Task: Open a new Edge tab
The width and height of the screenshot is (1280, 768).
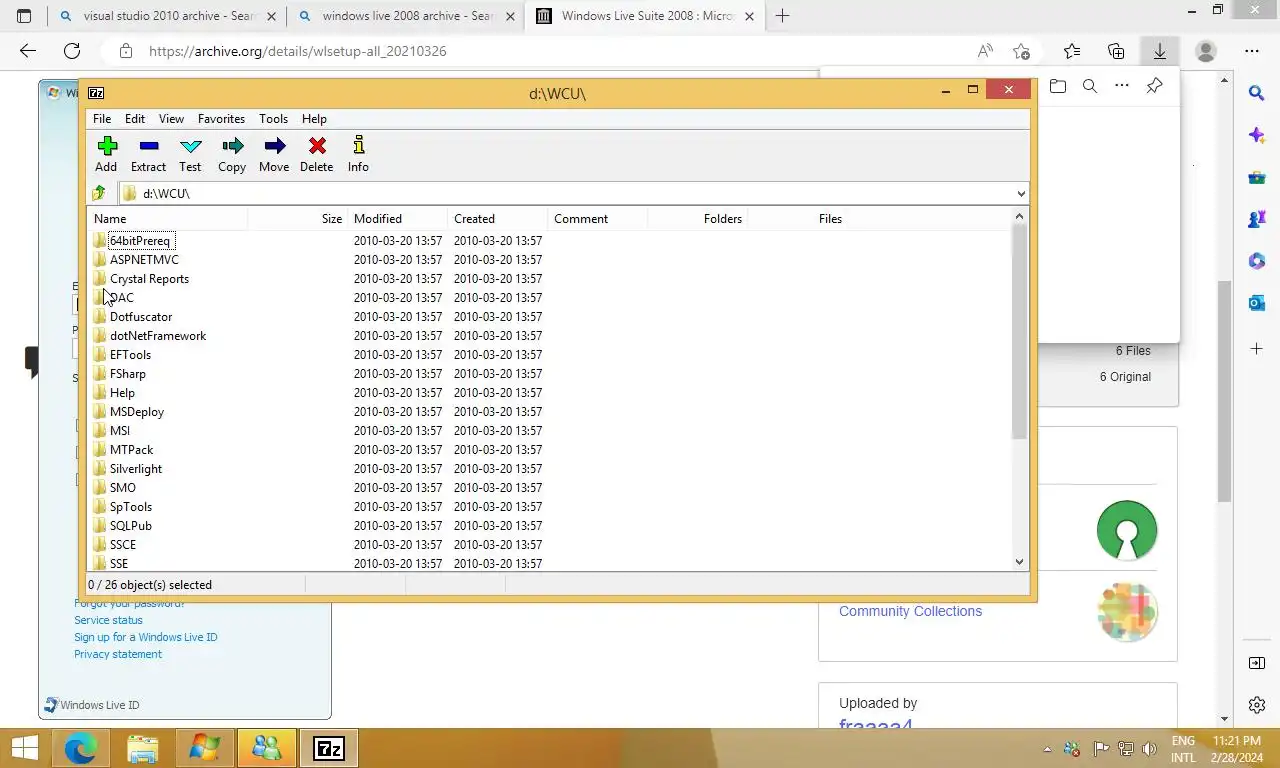Action: 782,16
